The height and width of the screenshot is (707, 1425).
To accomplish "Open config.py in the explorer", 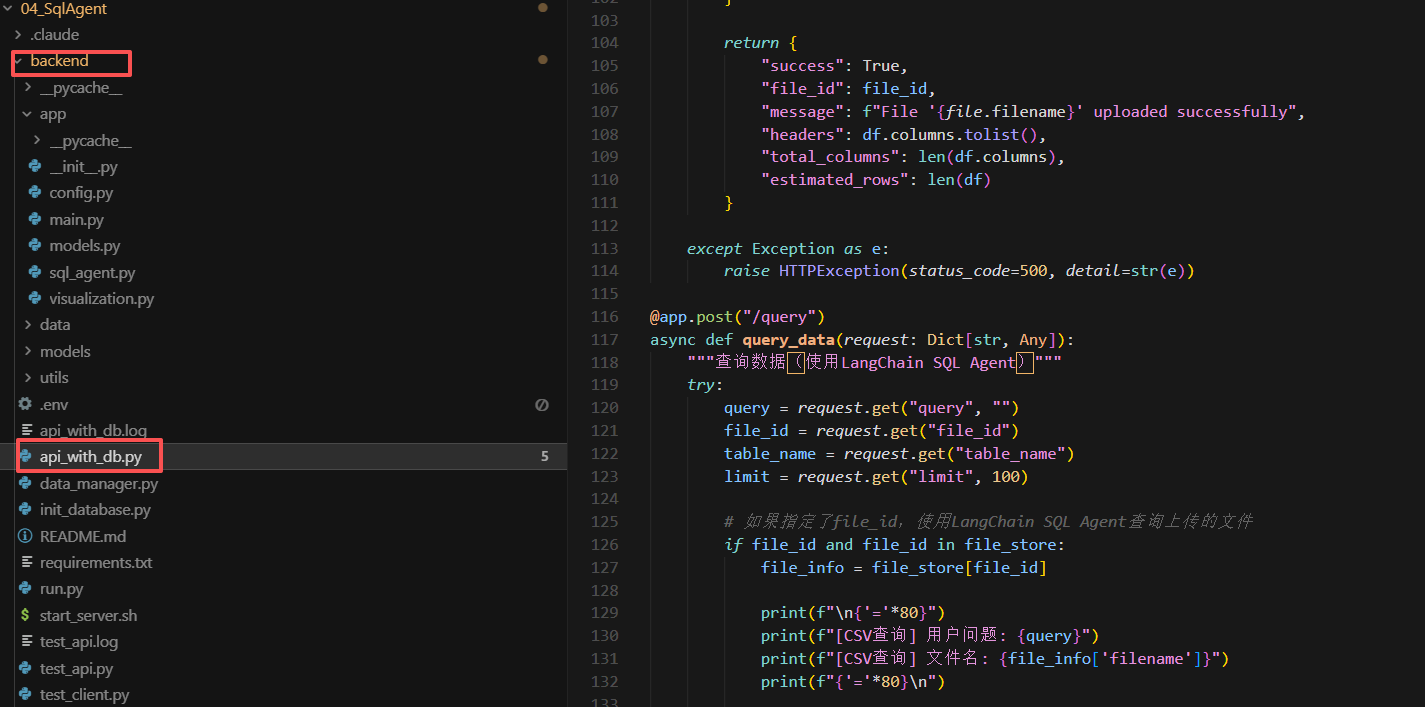I will click(81, 193).
